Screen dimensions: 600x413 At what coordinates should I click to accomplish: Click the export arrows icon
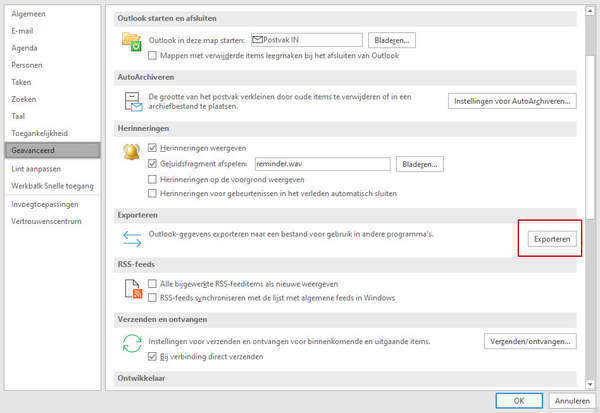click(132, 238)
